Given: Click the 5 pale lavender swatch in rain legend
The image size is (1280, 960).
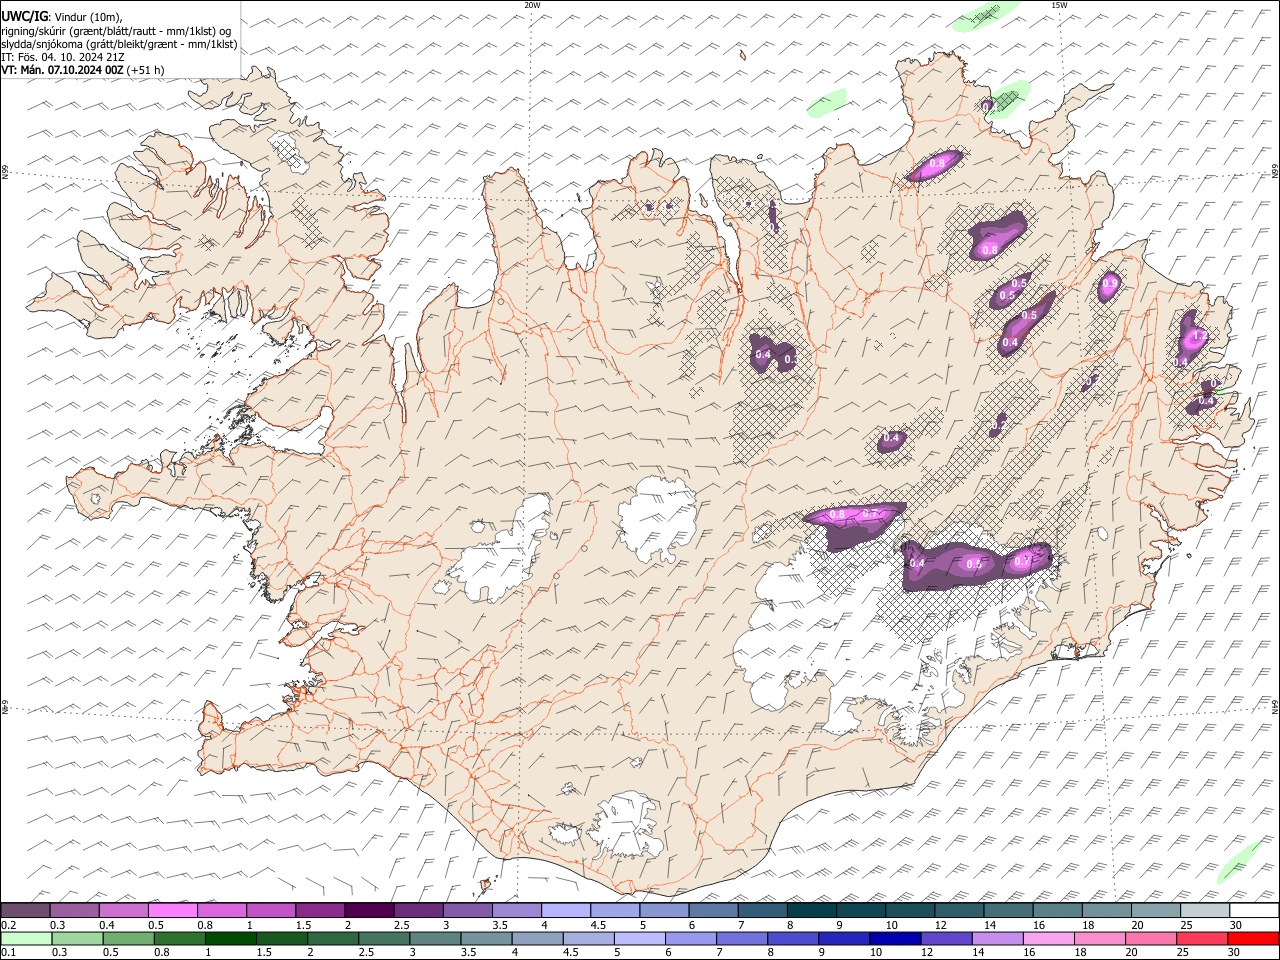Looking at the screenshot, I should tap(640, 938).
